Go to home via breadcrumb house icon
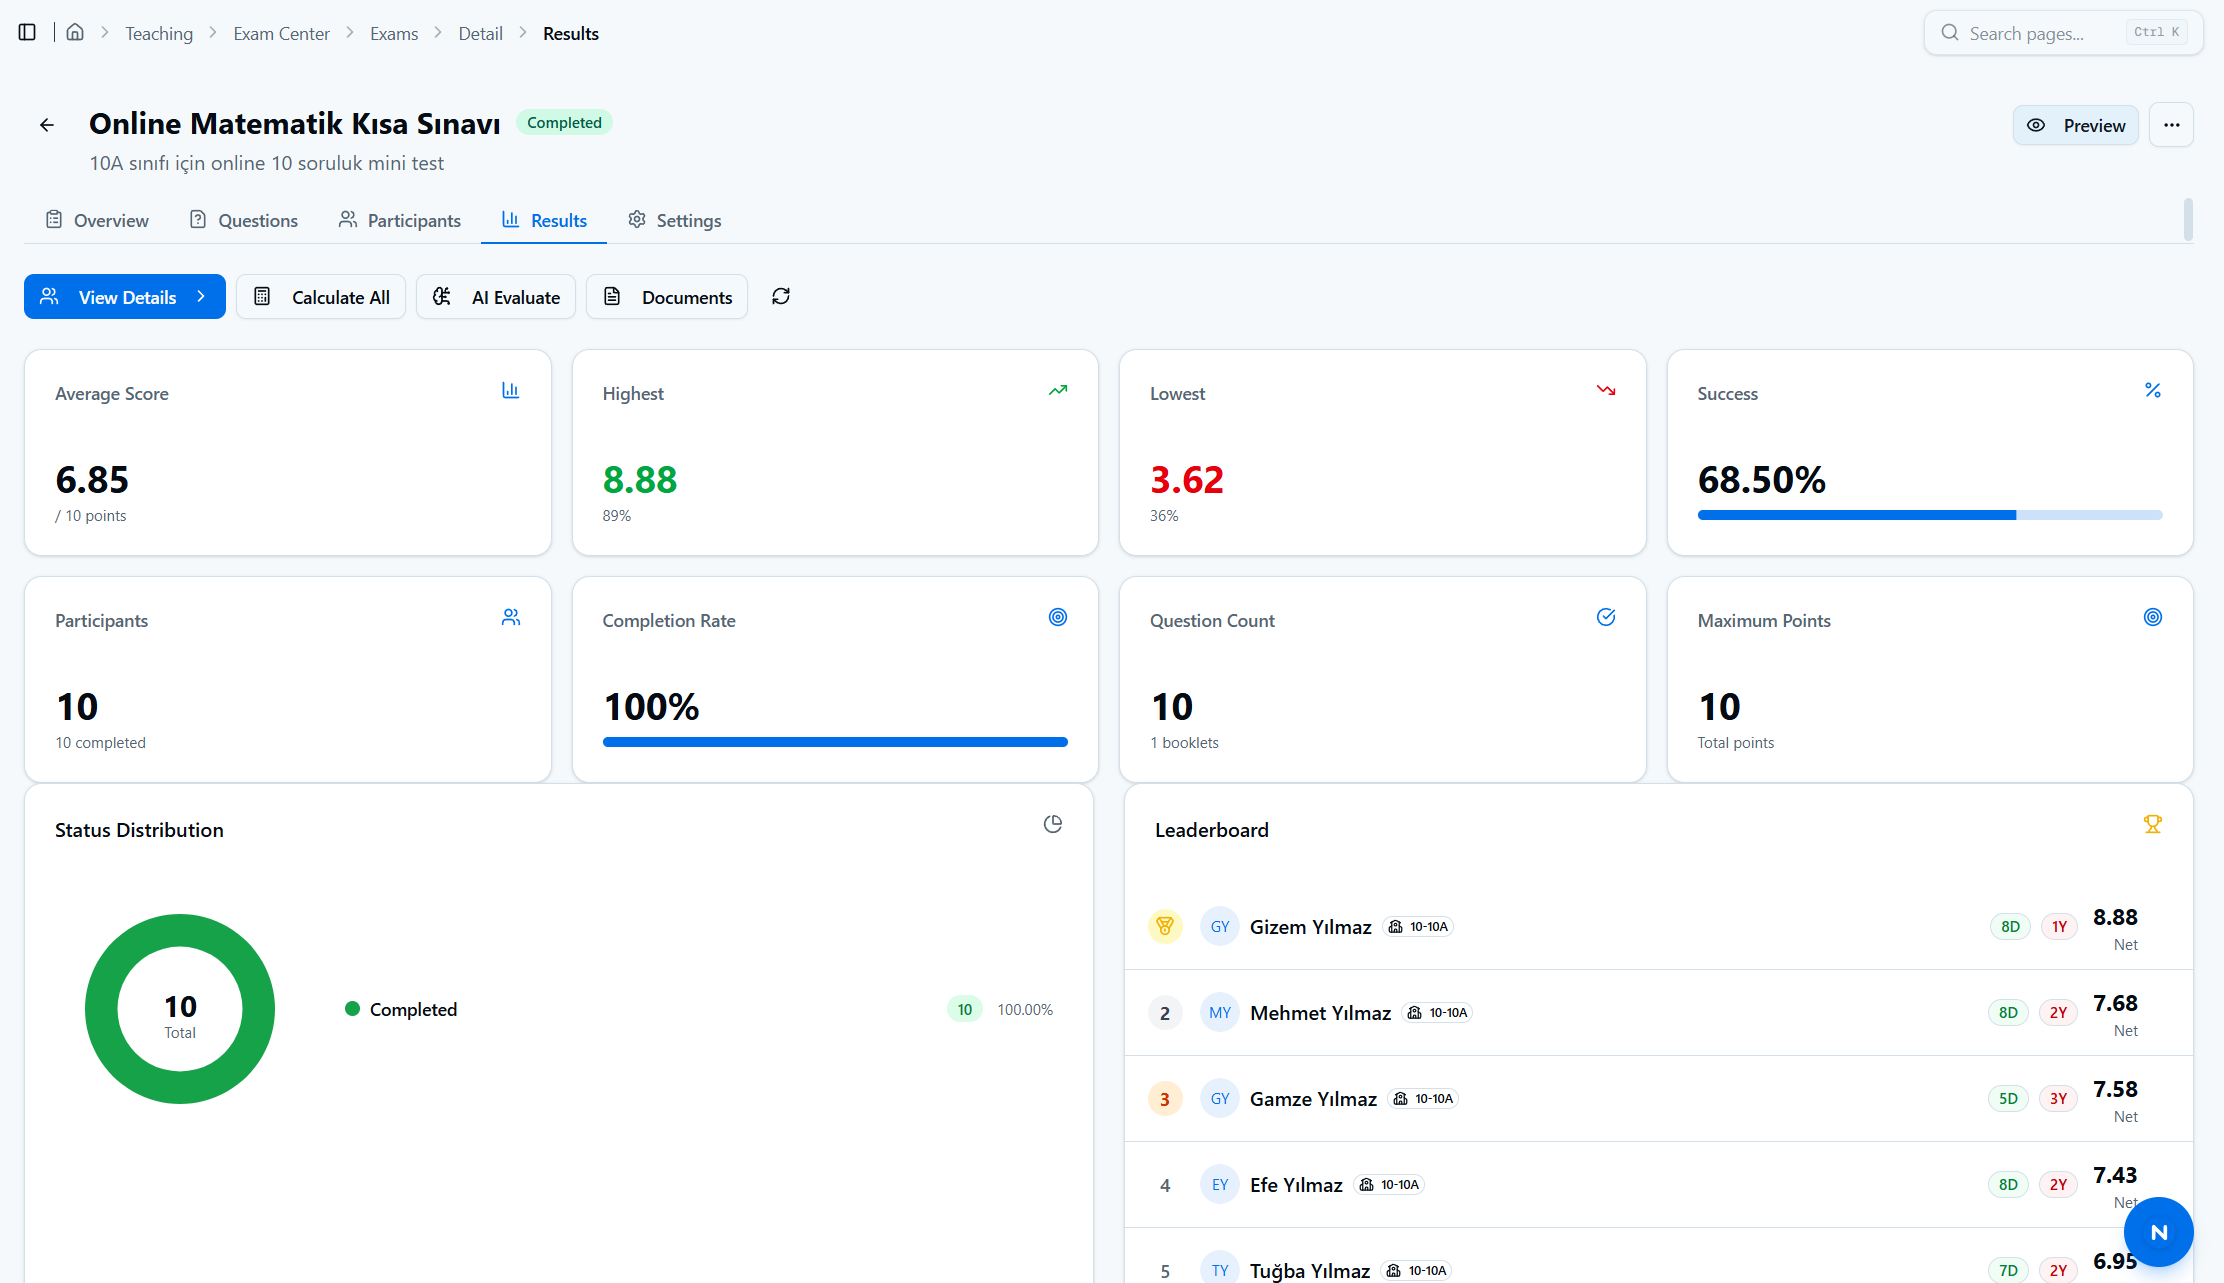 click(x=75, y=33)
